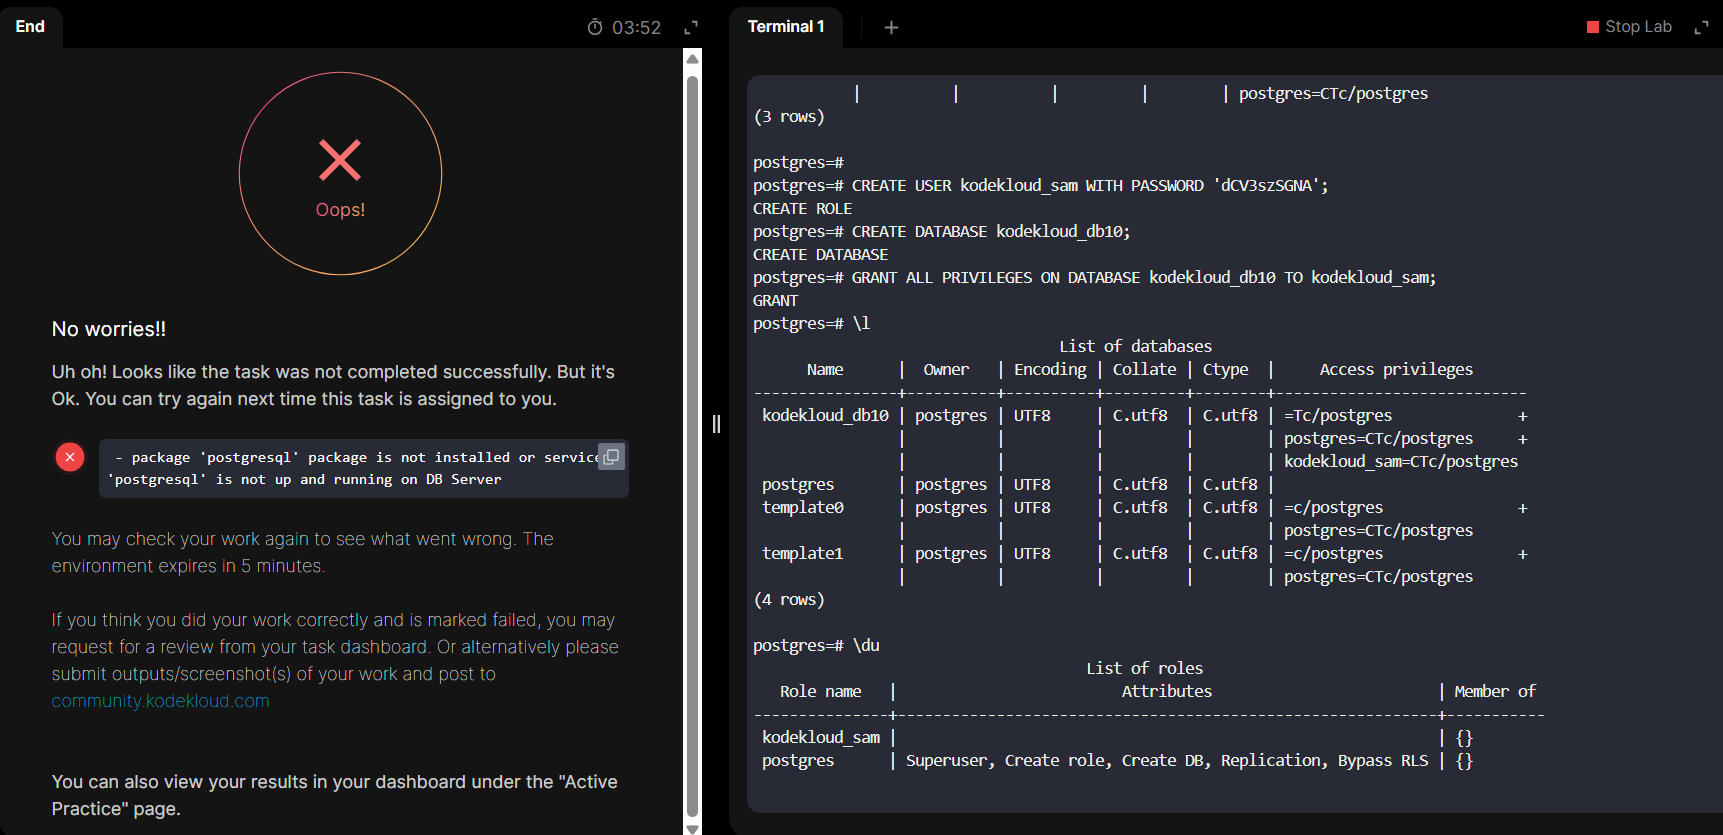The image size is (1723, 835).
Task: Click the large Oops X icon
Action: coord(340,160)
